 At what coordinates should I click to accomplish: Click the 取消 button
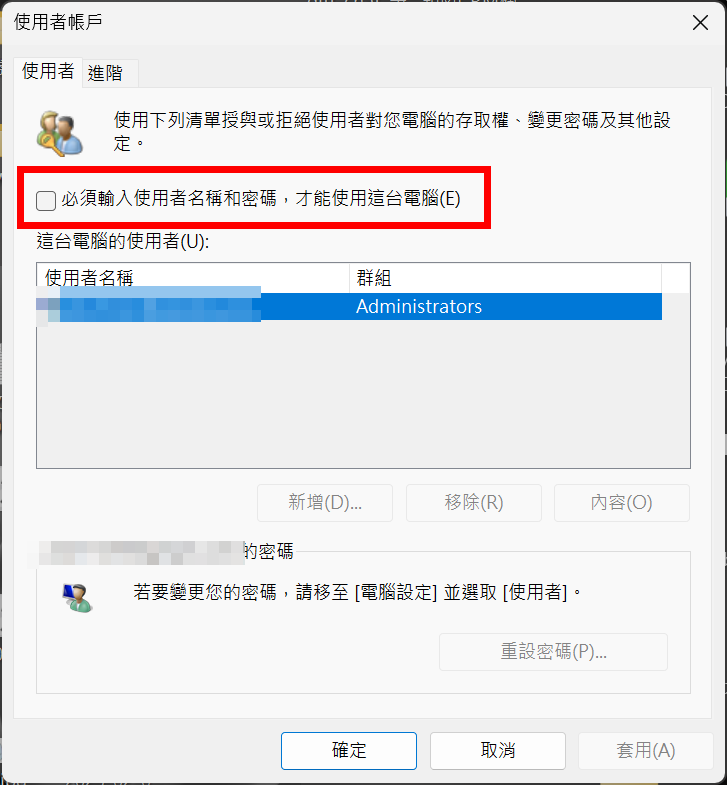pyautogui.click(x=498, y=750)
